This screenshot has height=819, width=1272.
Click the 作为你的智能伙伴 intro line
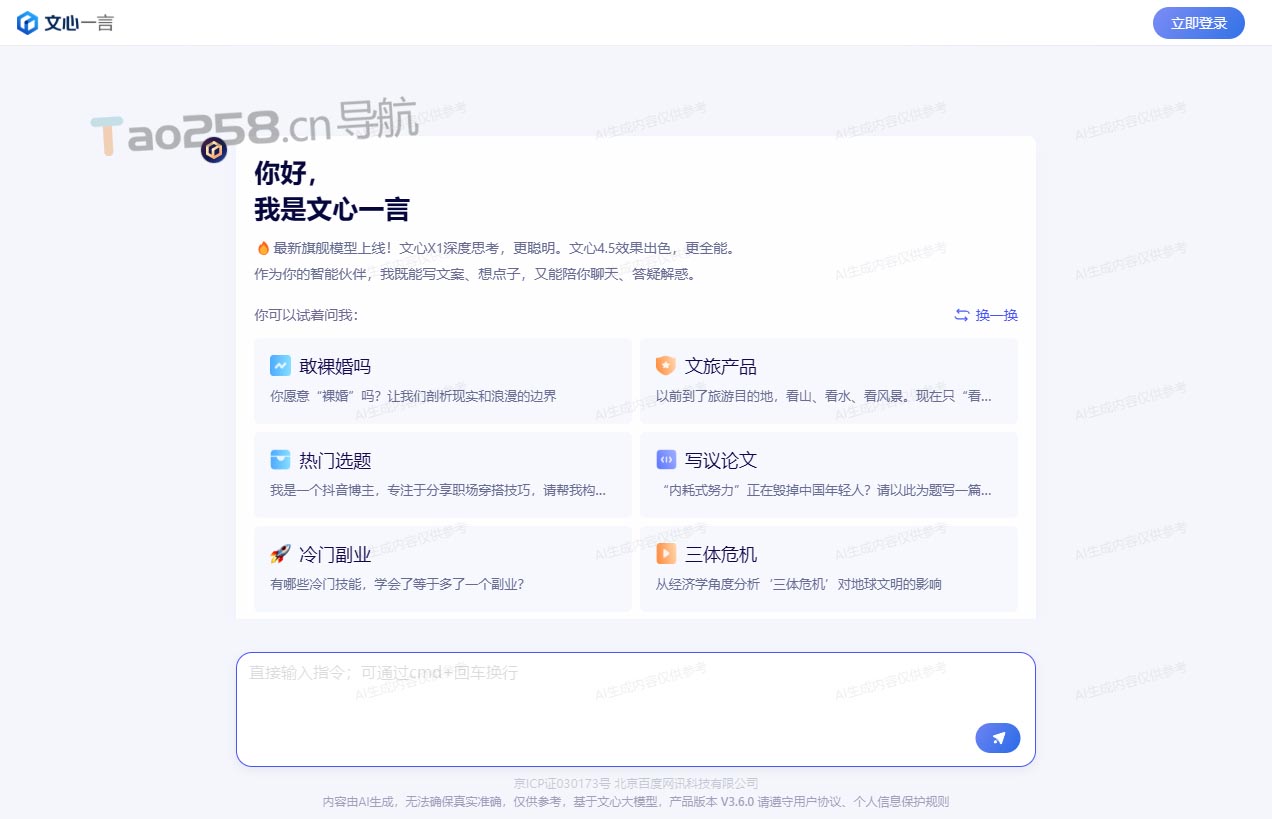pyautogui.click(x=475, y=274)
